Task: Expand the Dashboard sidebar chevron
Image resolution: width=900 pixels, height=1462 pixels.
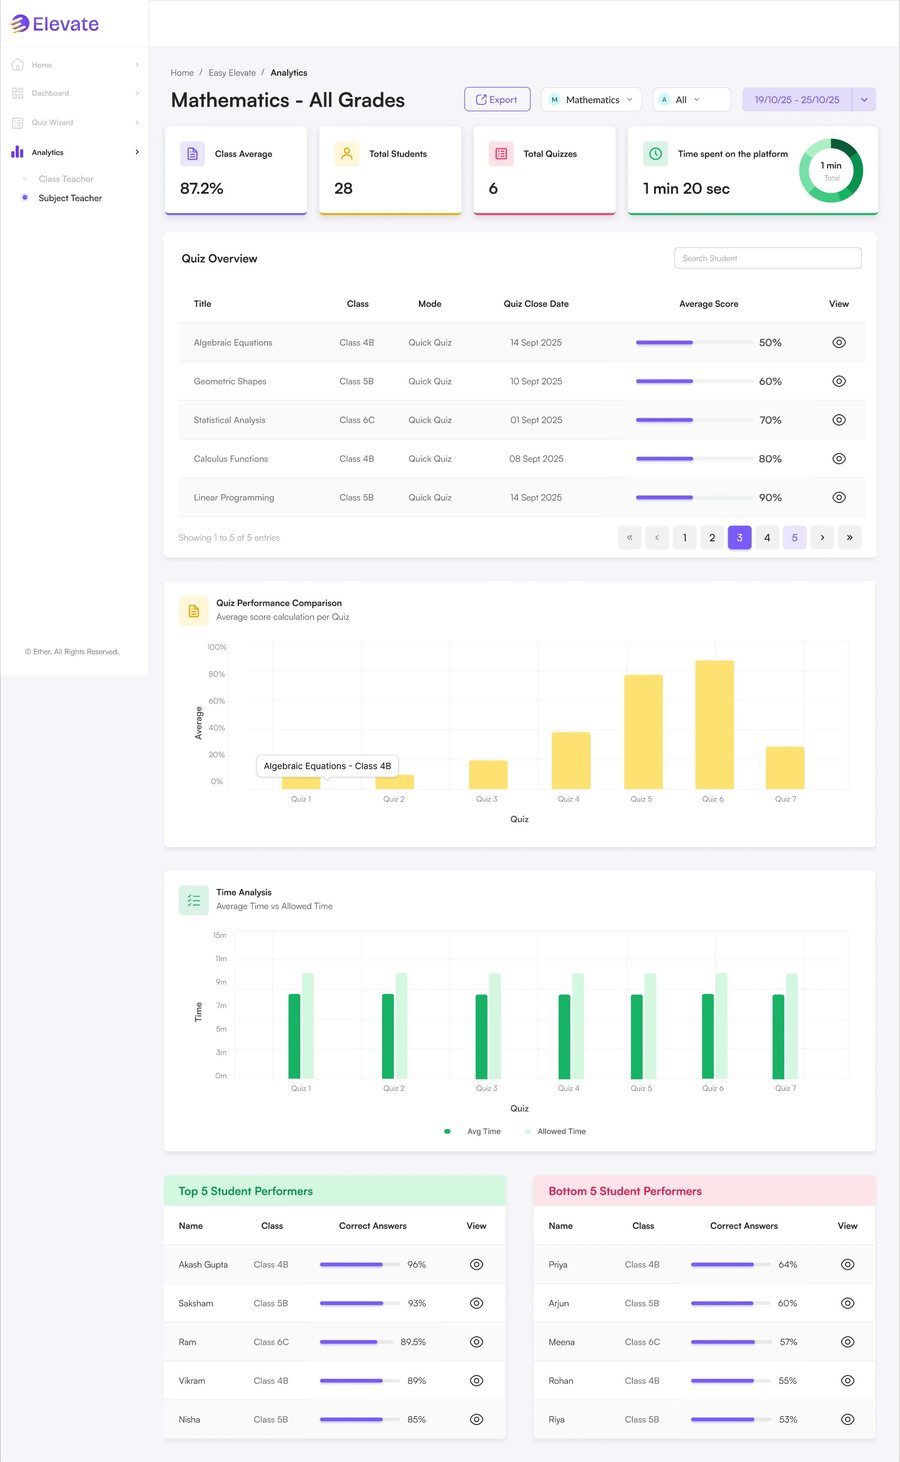Action: [137, 93]
